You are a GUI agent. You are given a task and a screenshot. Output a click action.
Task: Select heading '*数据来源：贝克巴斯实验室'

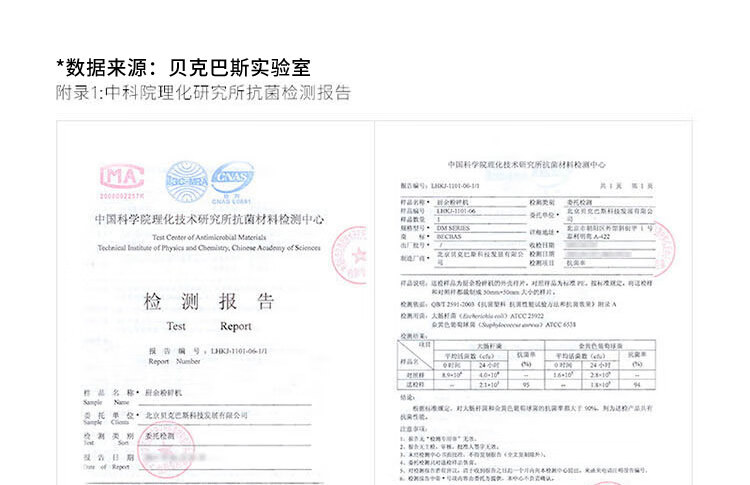coord(184,67)
